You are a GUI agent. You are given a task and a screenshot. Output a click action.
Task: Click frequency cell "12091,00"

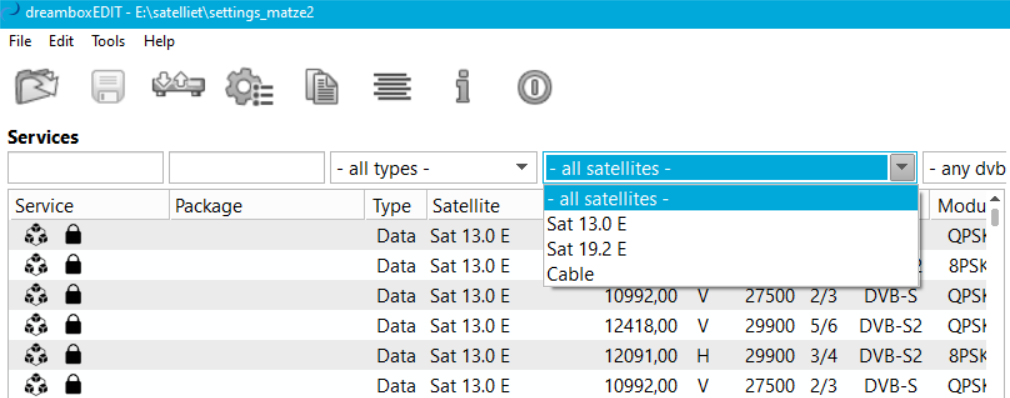[x=640, y=356]
